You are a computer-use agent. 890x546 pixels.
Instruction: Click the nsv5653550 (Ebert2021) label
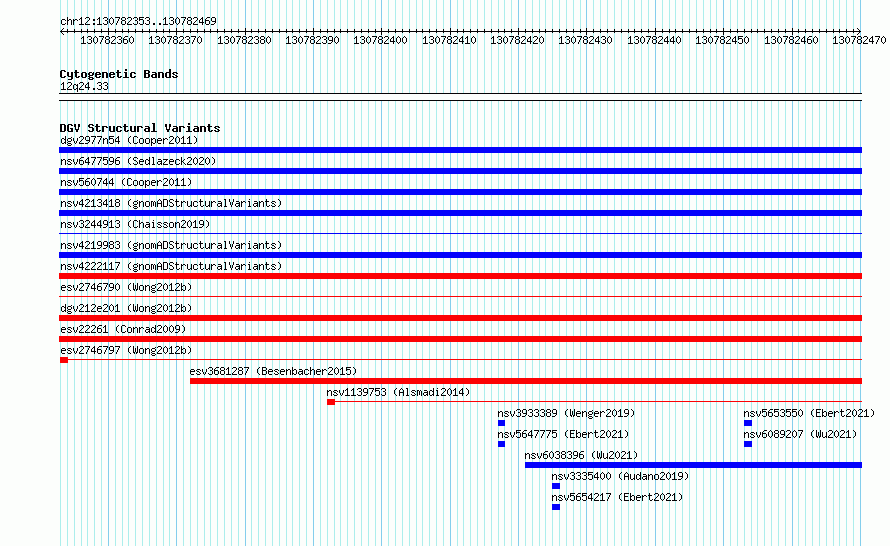809,413
